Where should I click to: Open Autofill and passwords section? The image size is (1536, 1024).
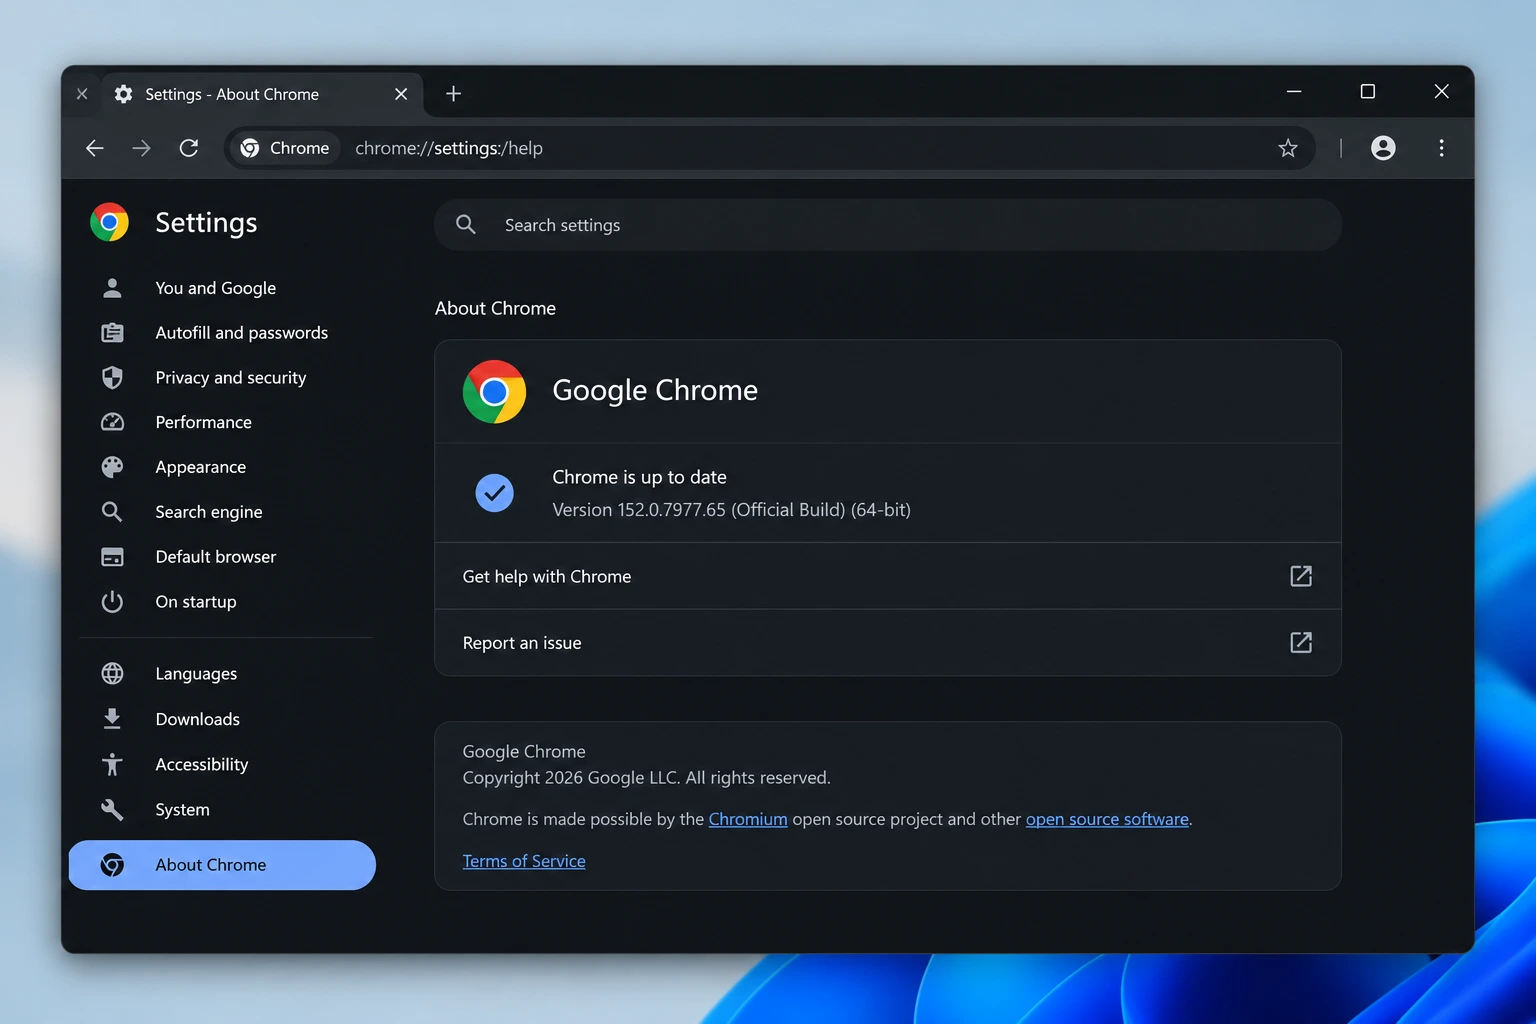coord(242,333)
